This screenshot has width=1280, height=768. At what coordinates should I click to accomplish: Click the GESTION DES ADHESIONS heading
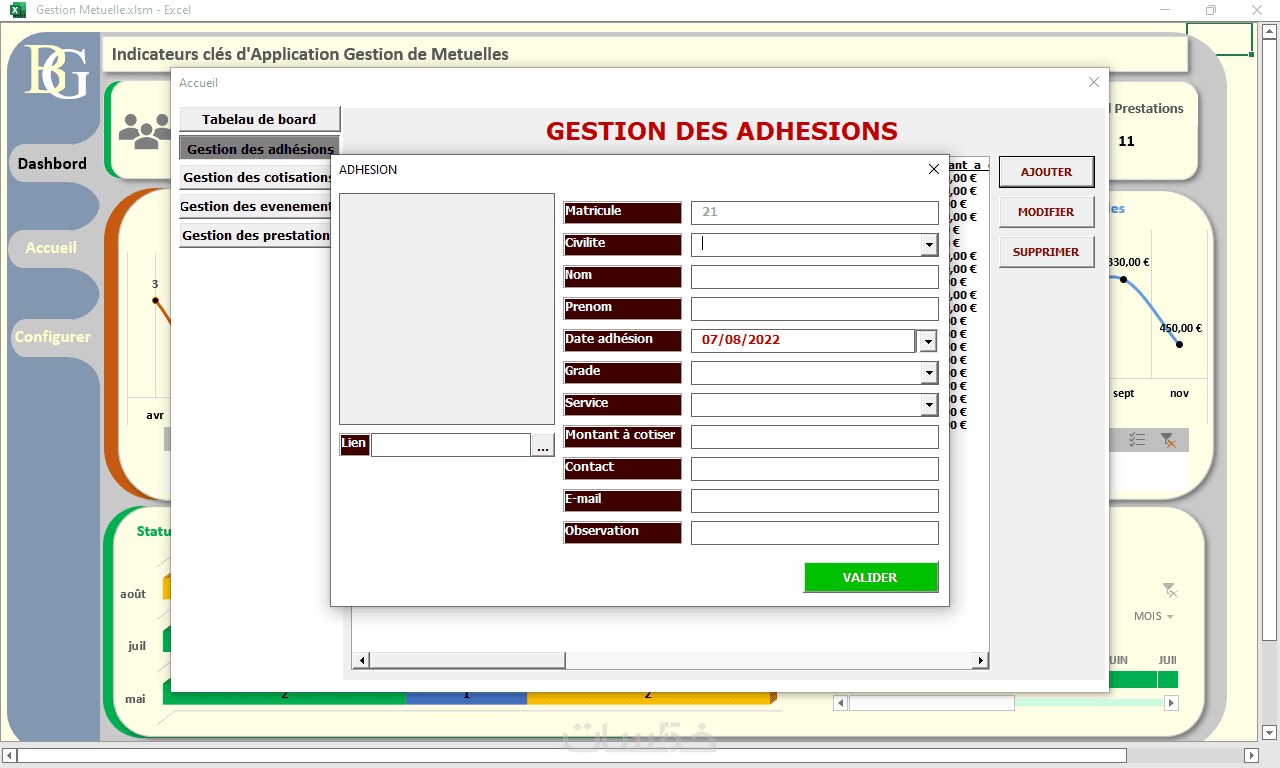click(x=722, y=131)
